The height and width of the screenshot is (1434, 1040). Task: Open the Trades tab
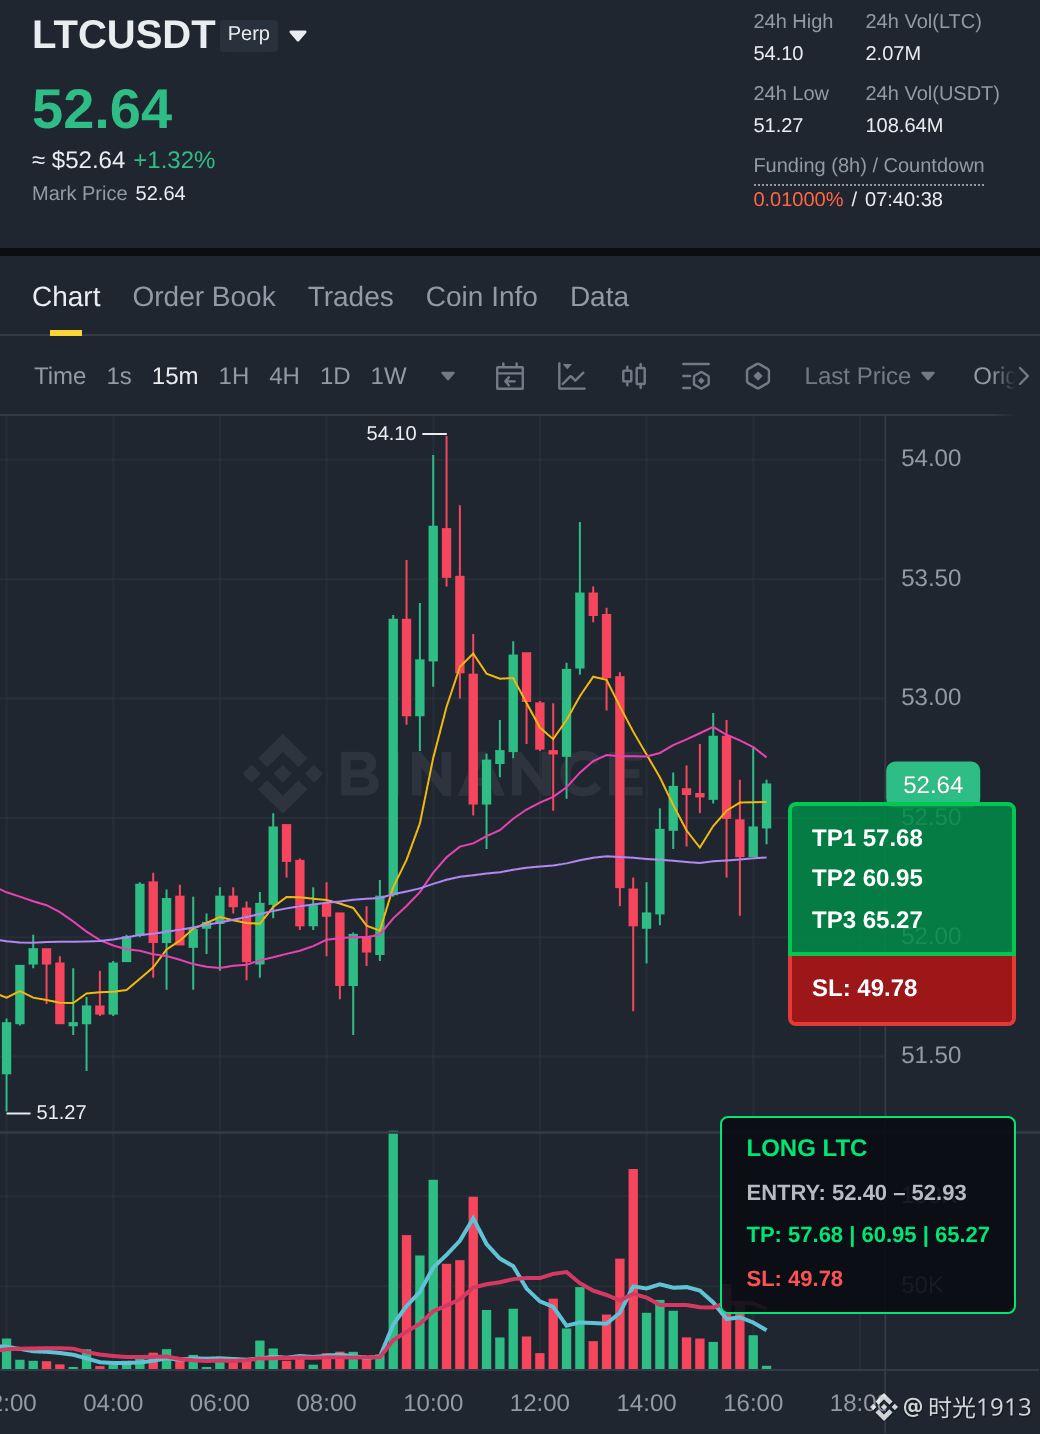coord(350,297)
